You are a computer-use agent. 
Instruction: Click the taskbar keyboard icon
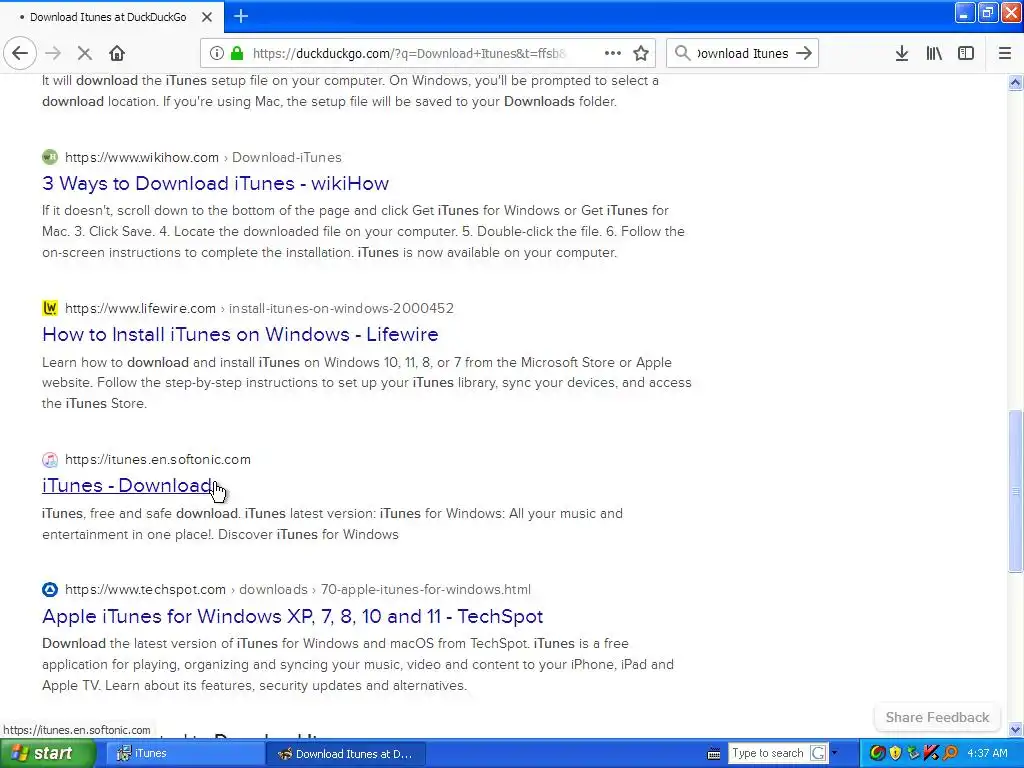pyautogui.click(x=714, y=754)
